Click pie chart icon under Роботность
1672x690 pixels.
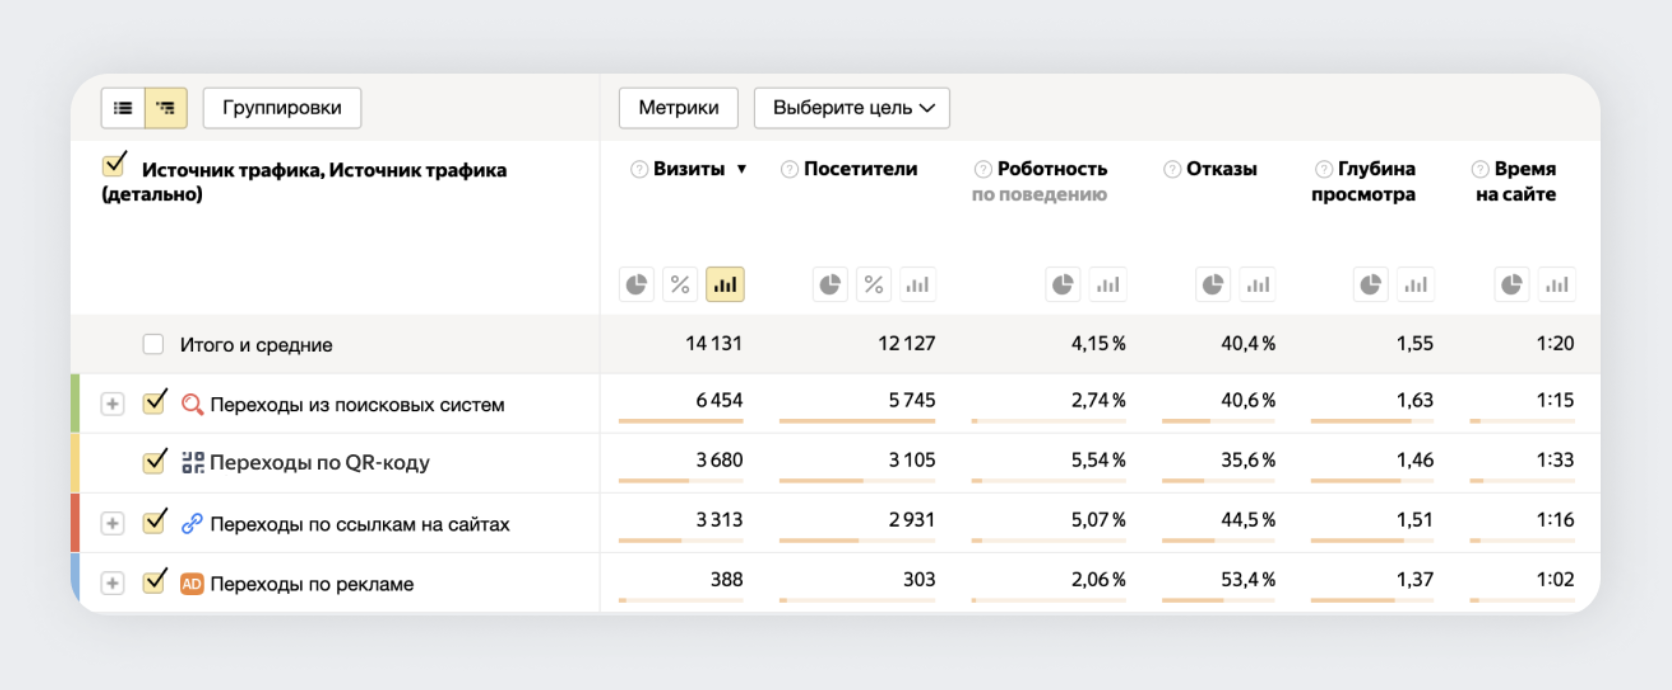pyautogui.click(x=1063, y=285)
